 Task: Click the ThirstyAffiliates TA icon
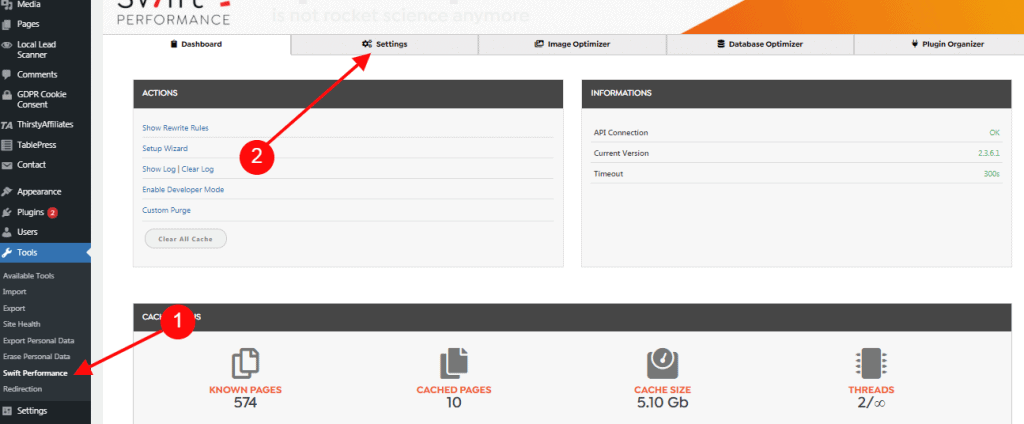tap(7, 125)
